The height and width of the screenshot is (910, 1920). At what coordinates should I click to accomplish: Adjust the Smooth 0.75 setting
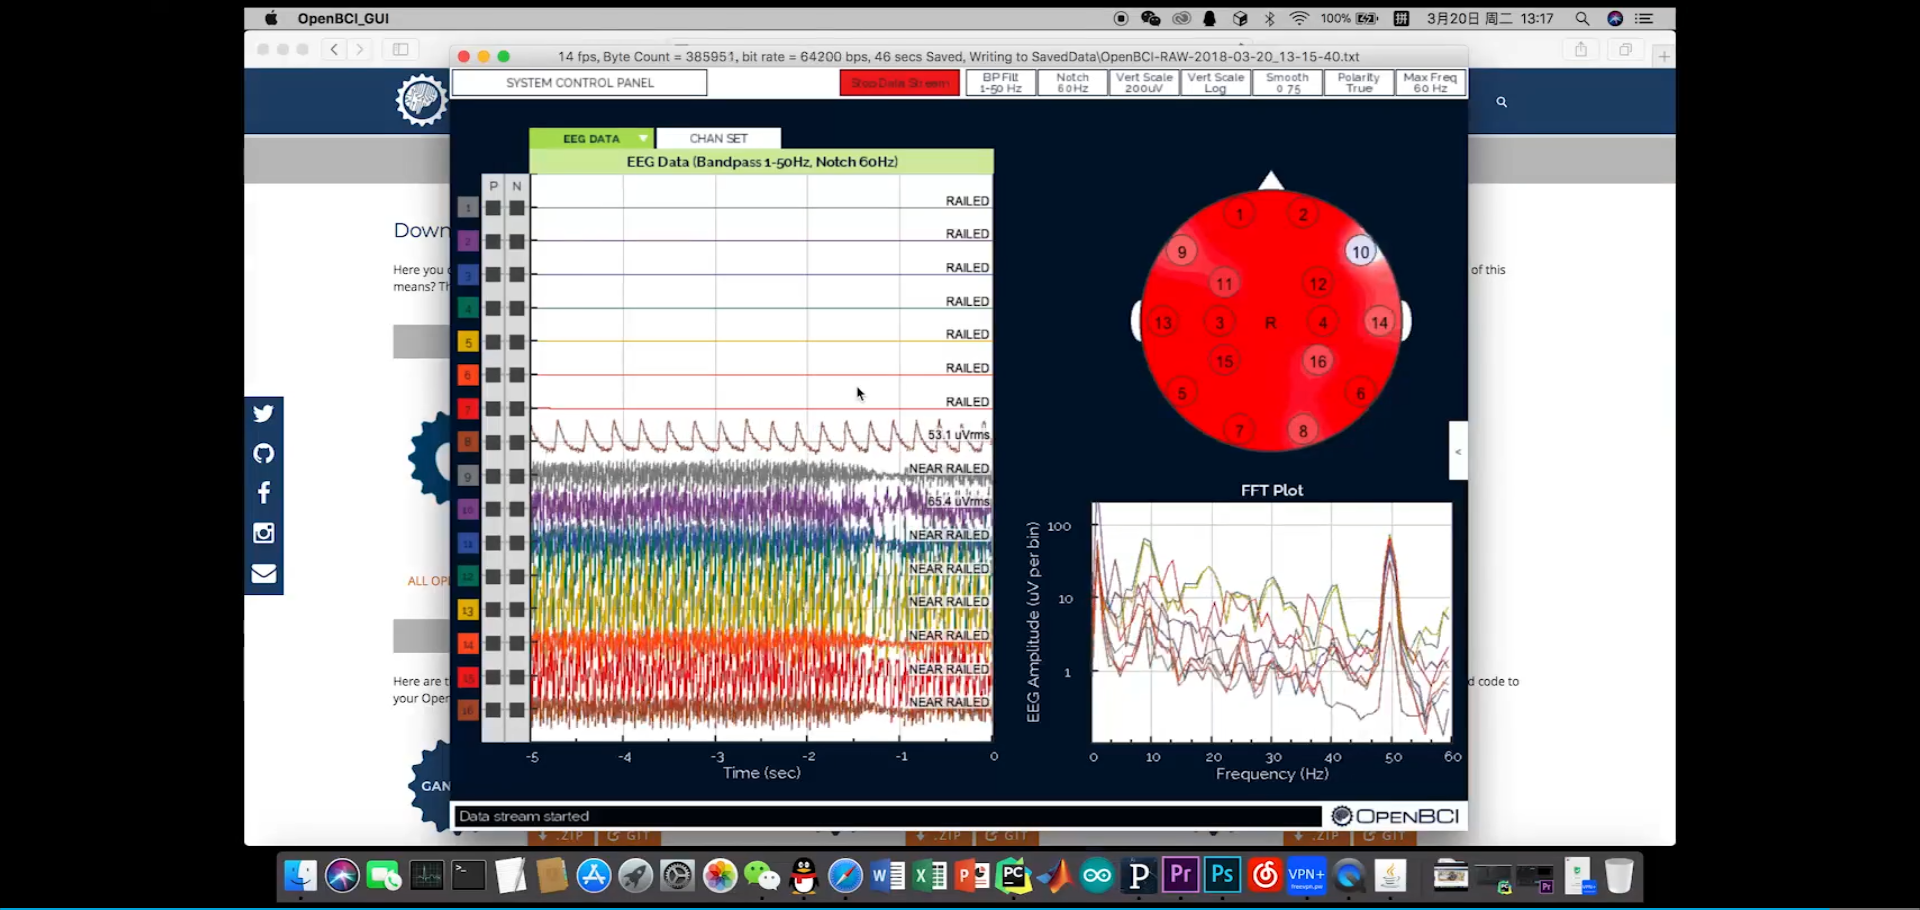(x=1287, y=83)
